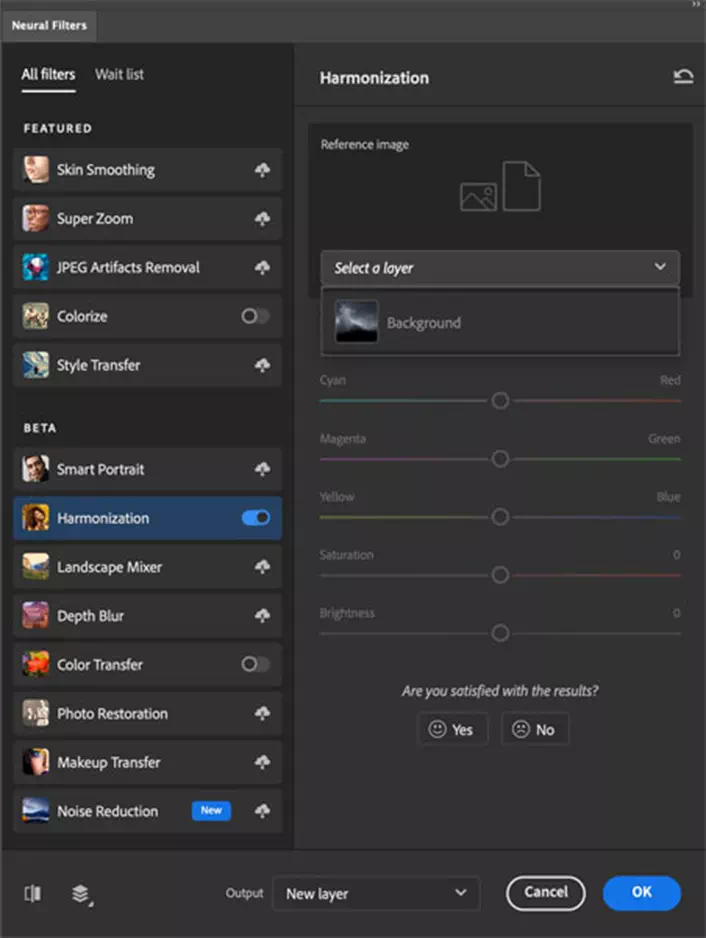Image resolution: width=706 pixels, height=938 pixels.
Task: Click the New badge on Noise Reduction
Action: [211, 811]
